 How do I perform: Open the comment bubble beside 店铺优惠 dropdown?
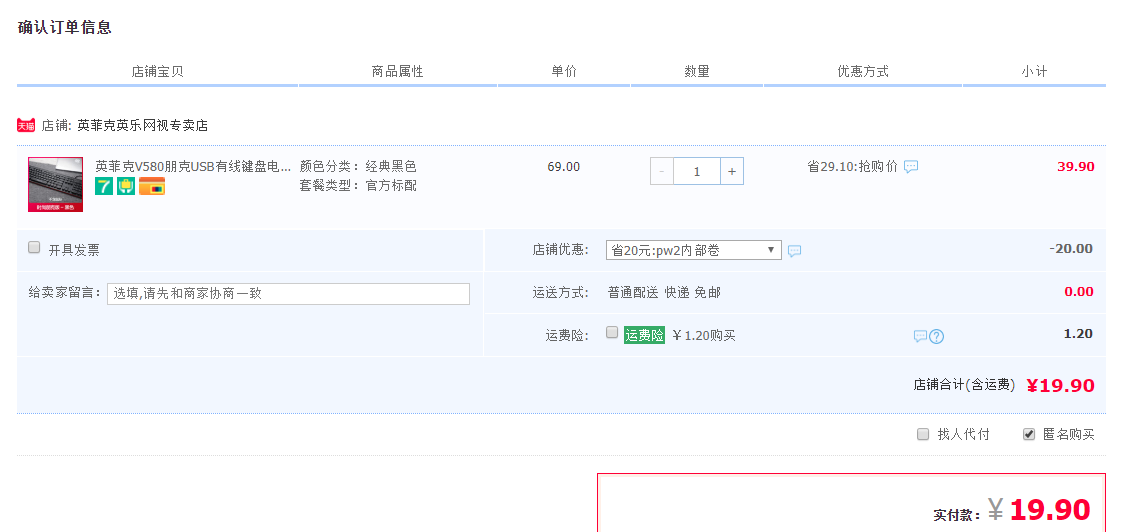tap(795, 251)
